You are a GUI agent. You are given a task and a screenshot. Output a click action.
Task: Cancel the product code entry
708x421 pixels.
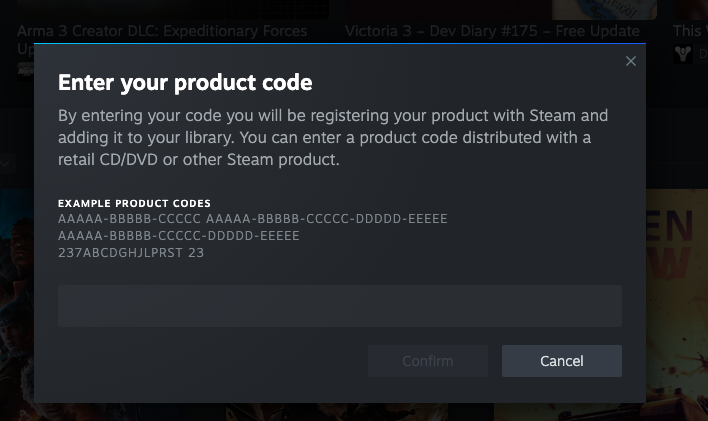tap(561, 361)
